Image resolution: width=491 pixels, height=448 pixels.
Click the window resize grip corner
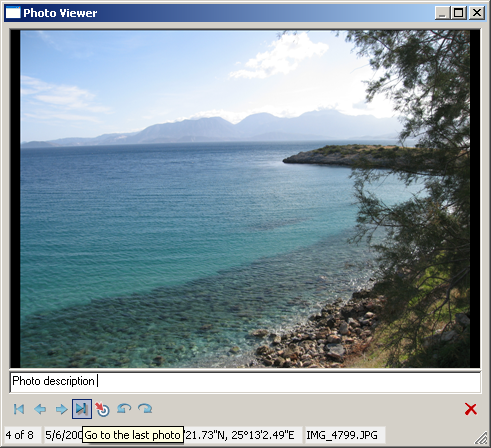point(481,438)
